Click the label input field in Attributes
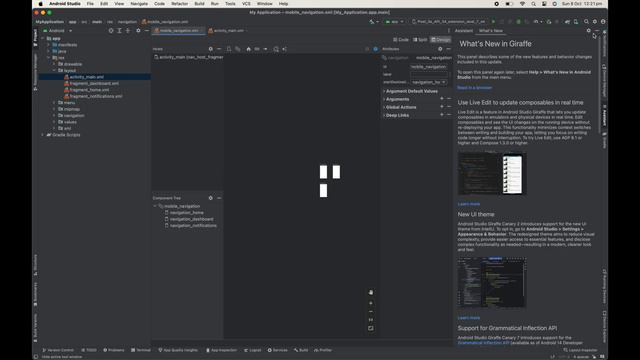This screenshot has height=360, width=640. click(x=429, y=74)
